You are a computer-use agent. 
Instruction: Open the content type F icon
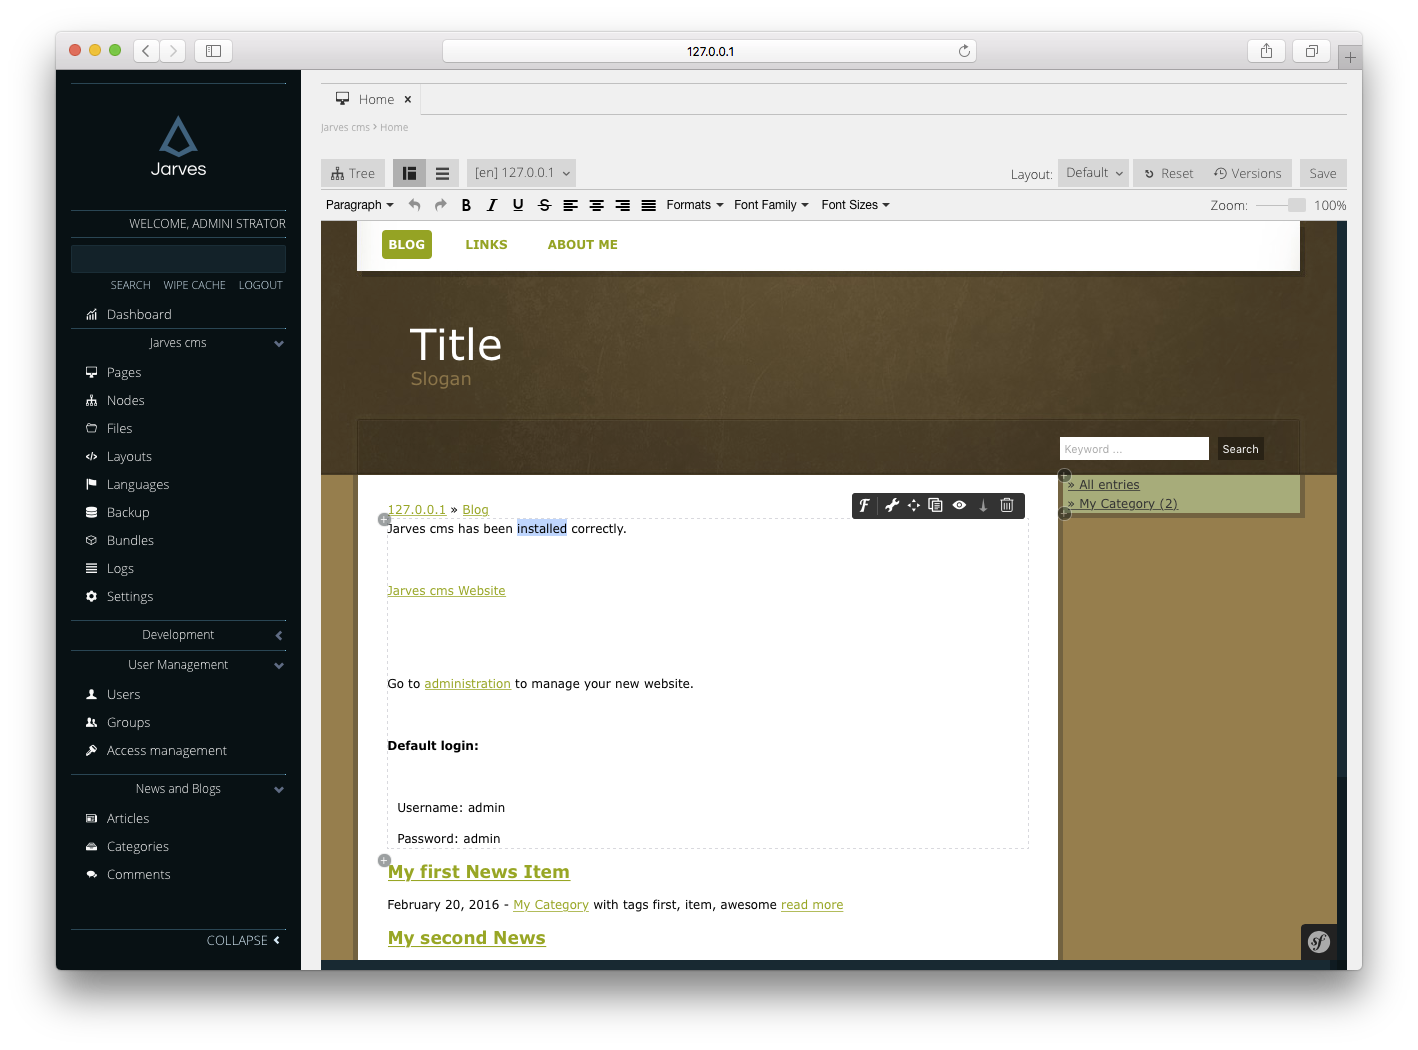pyautogui.click(x=864, y=505)
